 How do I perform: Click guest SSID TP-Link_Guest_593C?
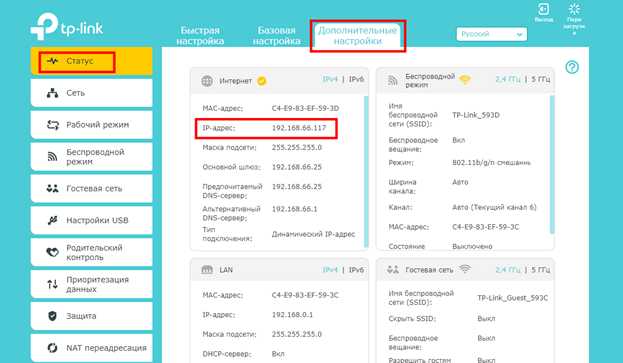(x=513, y=298)
